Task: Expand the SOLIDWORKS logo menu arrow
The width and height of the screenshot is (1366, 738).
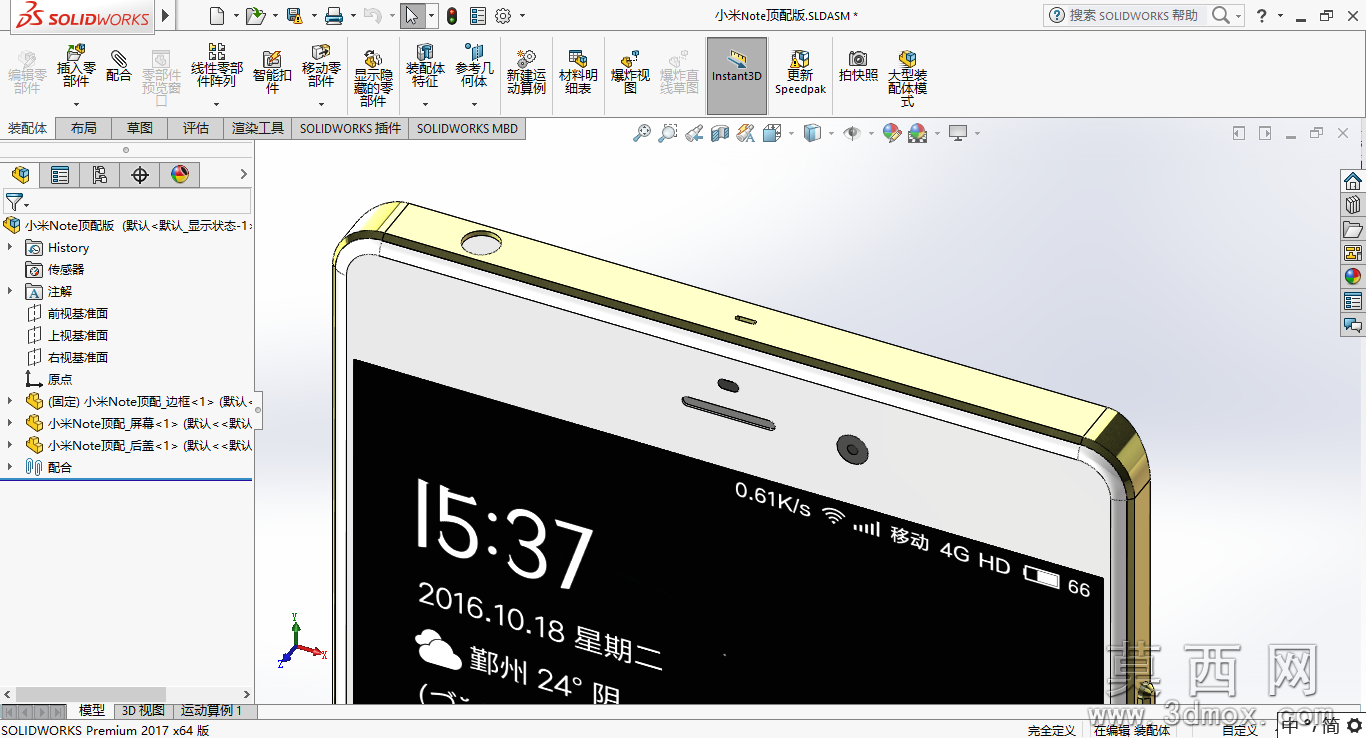Action: pos(165,16)
